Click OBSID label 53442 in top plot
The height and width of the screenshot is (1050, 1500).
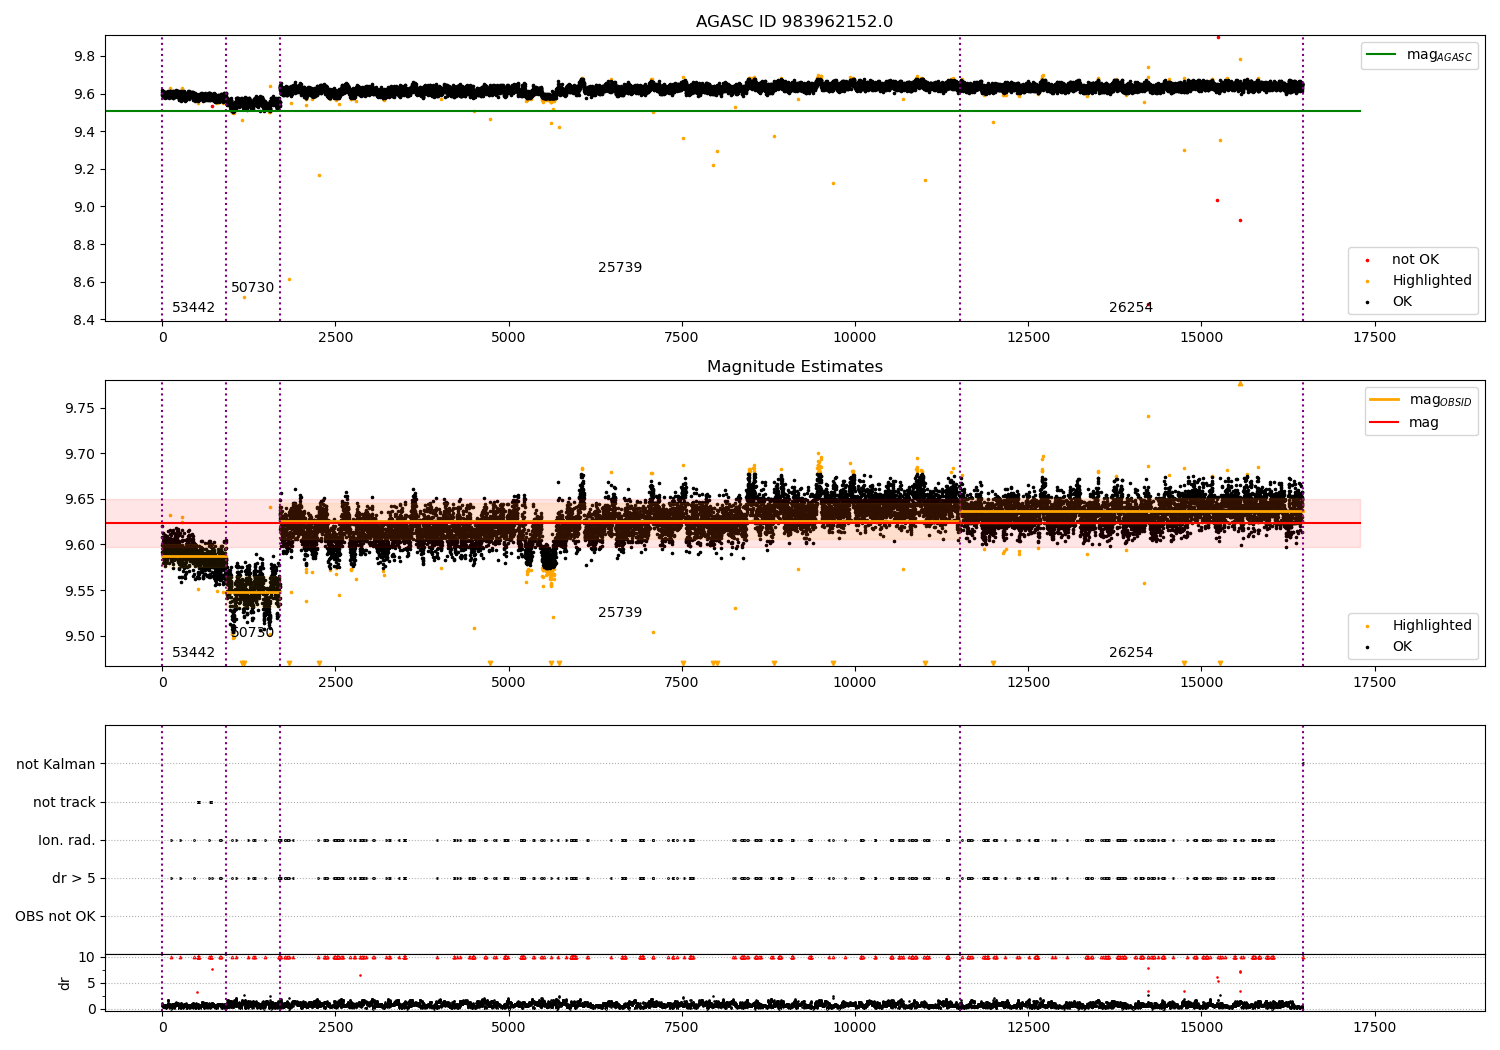point(193,308)
